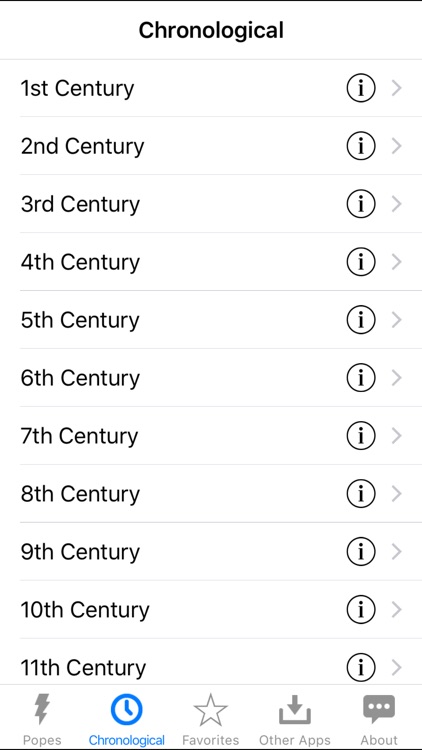This screenshot has height=750, width=422.
Task: Open info details for 3rd Century
Action: pos(361,204)
